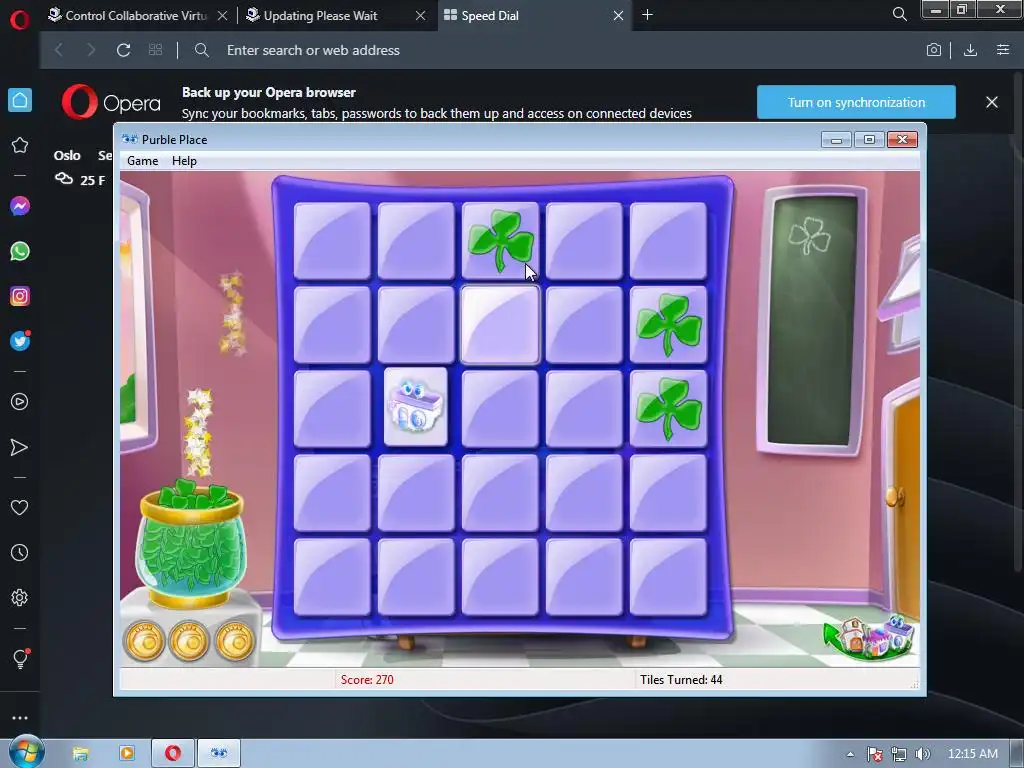Screen dimensions: 1024x768
Task: Open the heart Pinboards icon in sidebar
Action: coord(20,507)
